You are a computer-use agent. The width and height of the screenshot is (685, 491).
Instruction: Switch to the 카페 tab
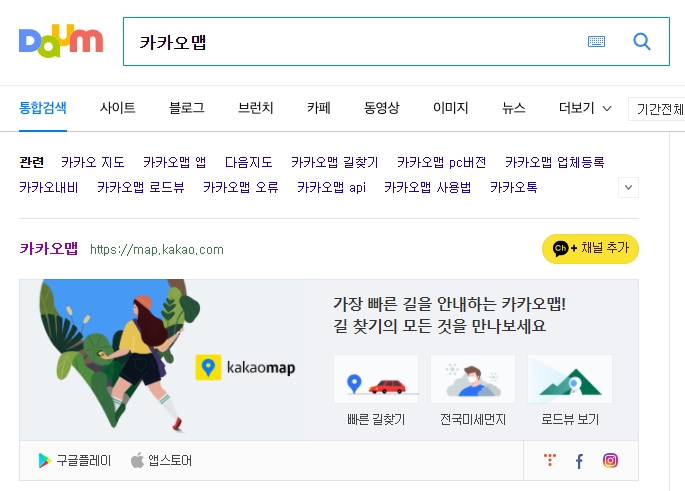pyautogui.click(x=318, y=108)
